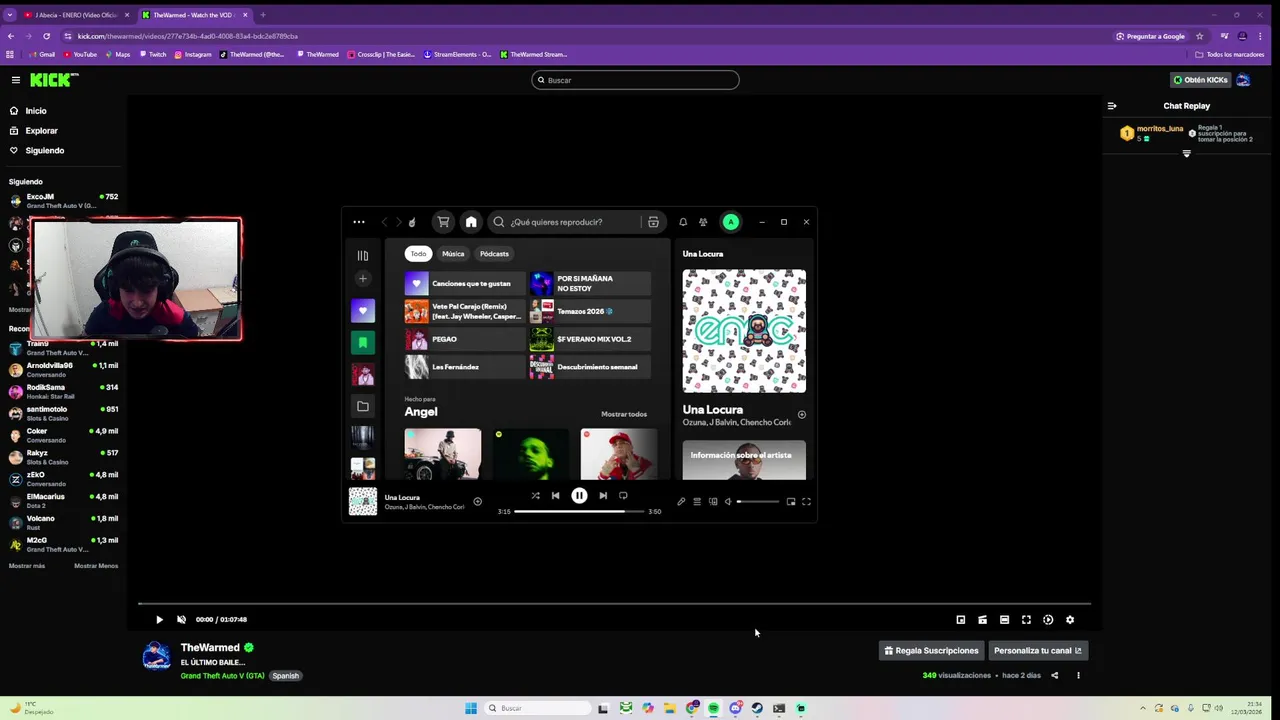Focus the Kick Buscar search field
This screenshot has width=1280, height=720.
click(635, 80)
